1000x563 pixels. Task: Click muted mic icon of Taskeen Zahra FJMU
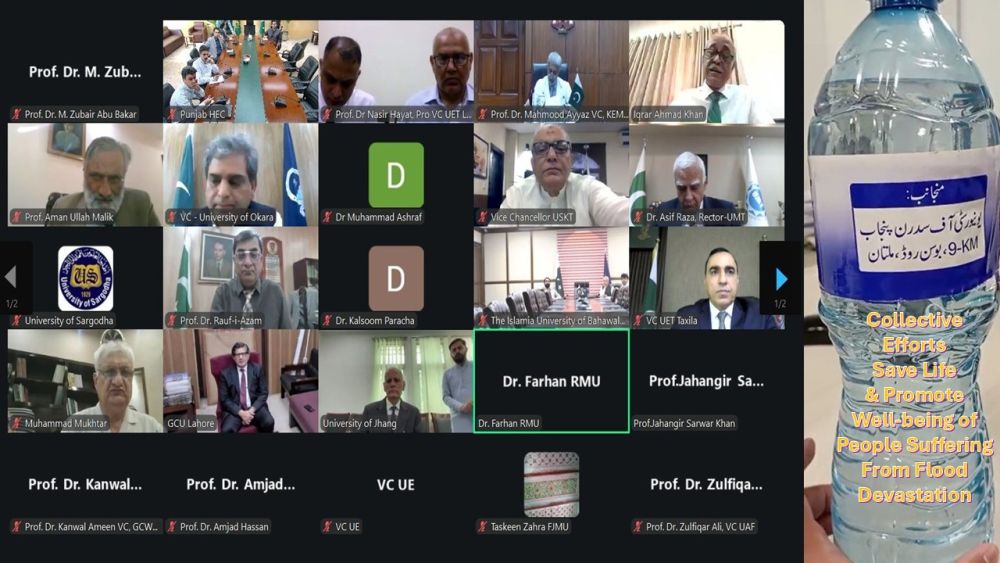coord(483,526)
